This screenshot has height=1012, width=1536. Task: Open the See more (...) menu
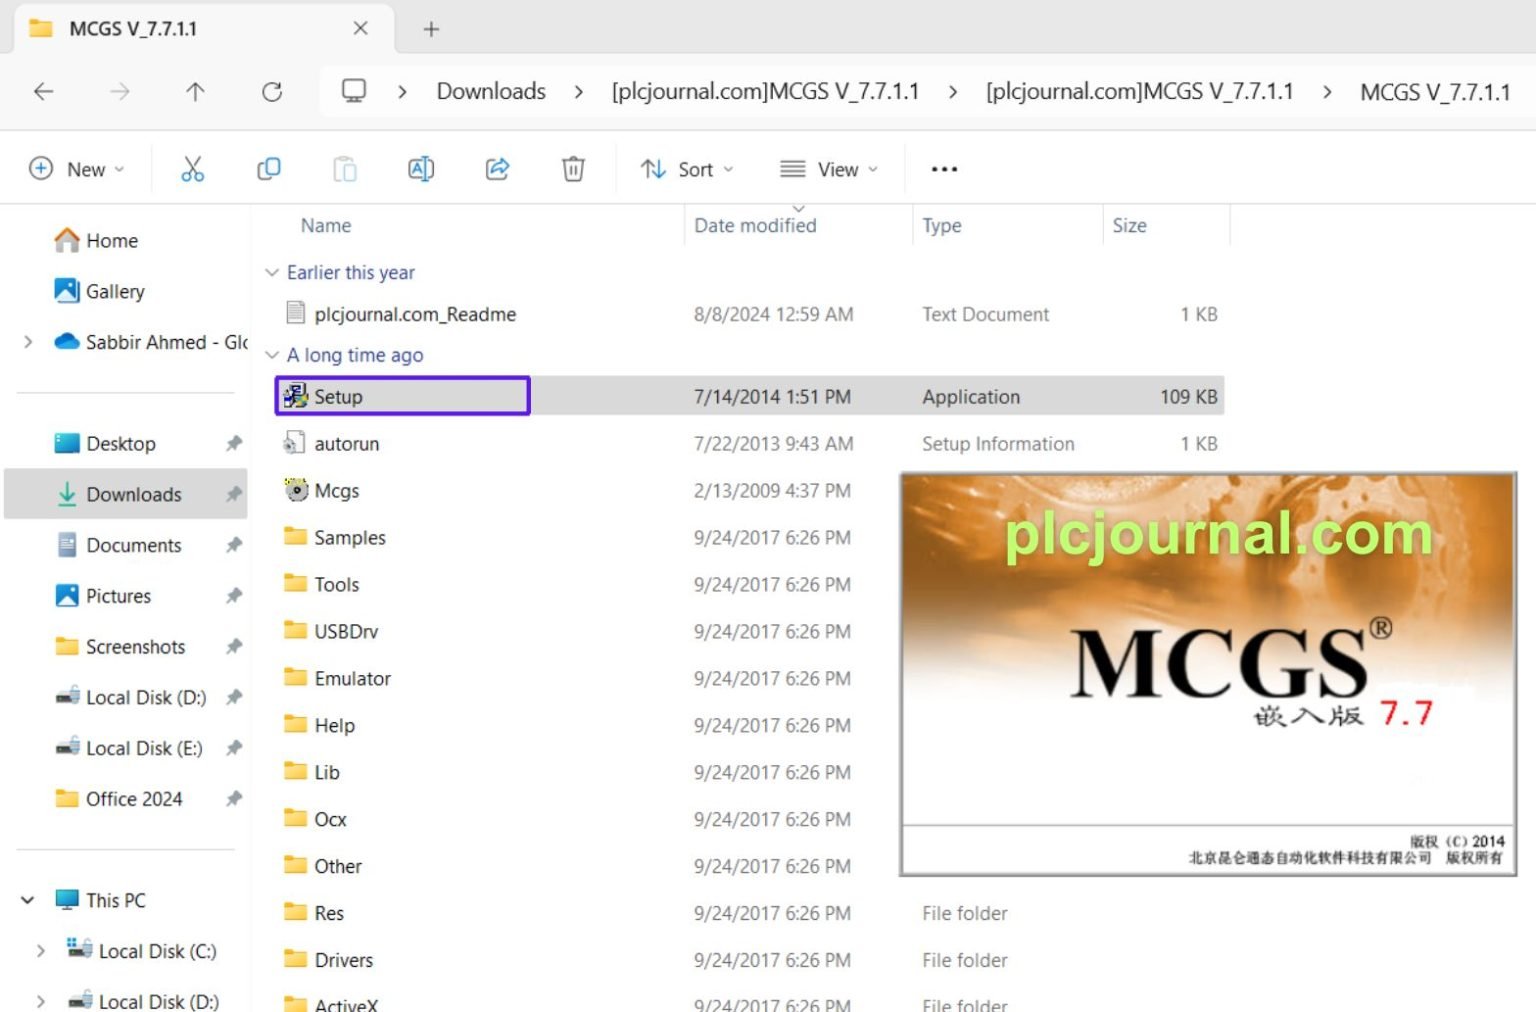click(x=942, y=168)
